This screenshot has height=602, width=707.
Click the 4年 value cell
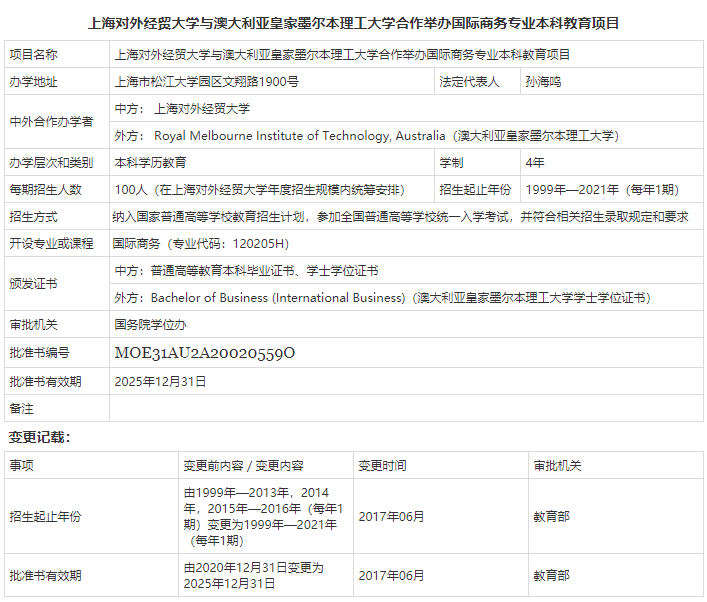click(612, 163)
